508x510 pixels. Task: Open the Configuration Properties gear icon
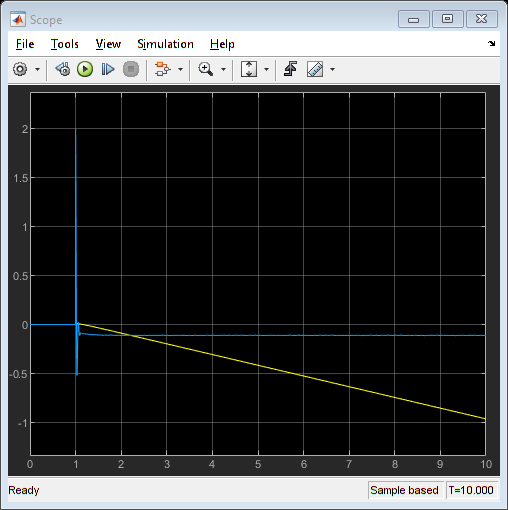tap(20, 69)
